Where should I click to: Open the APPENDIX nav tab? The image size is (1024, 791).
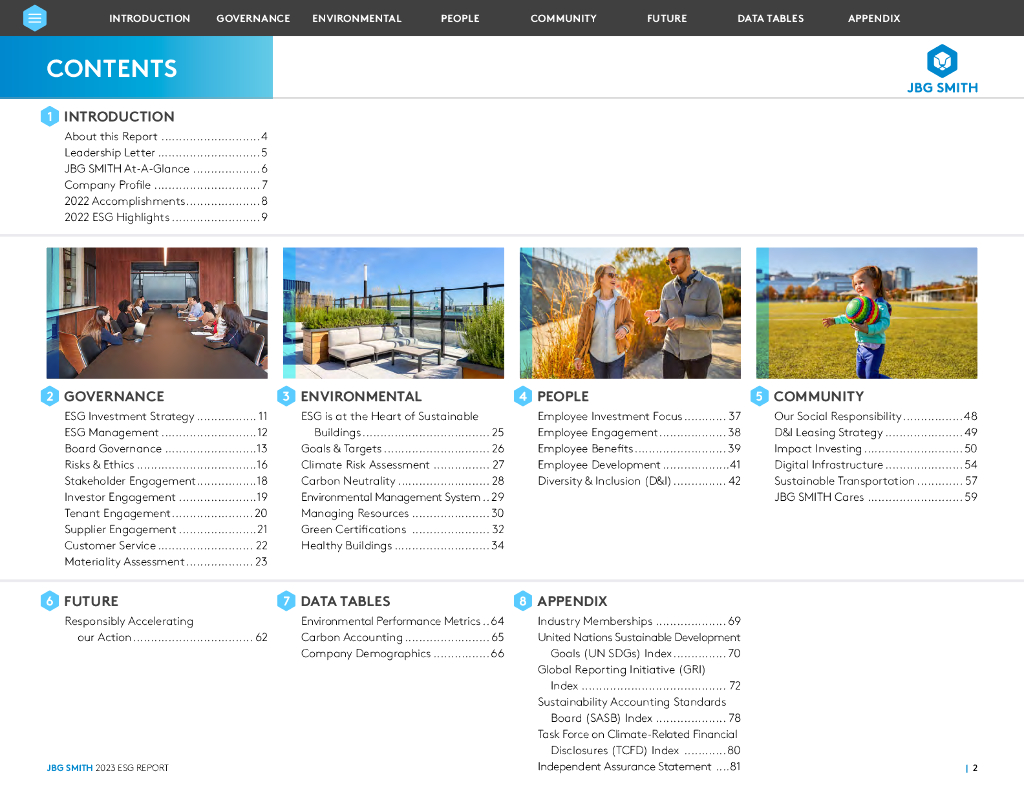[x=874, y=18]
